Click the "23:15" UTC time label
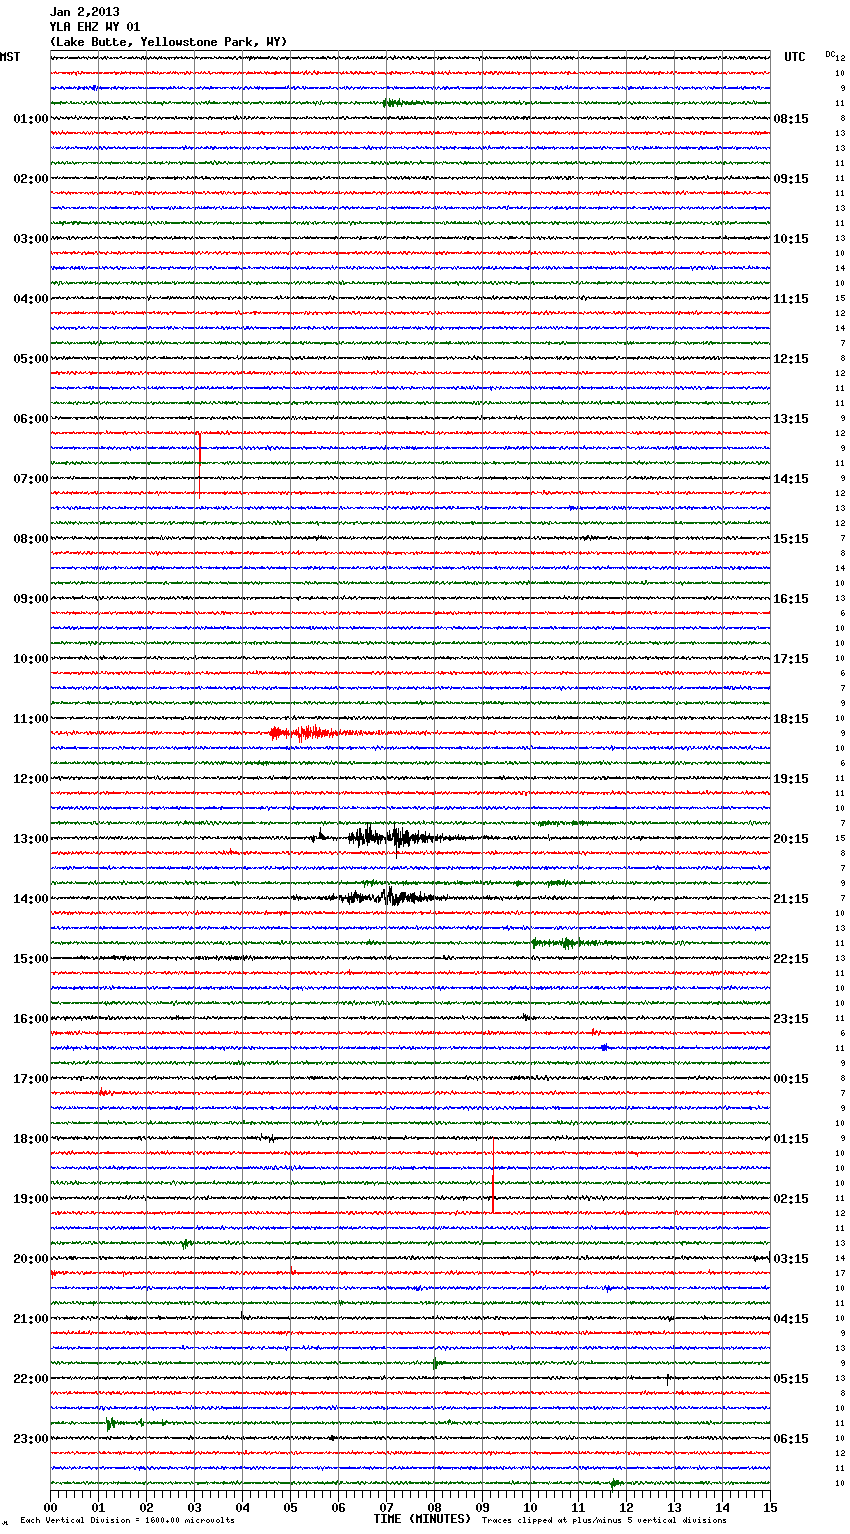The width and height of the screenshot is (850, 1534). pyautogui.click(x=791, y=1019)
